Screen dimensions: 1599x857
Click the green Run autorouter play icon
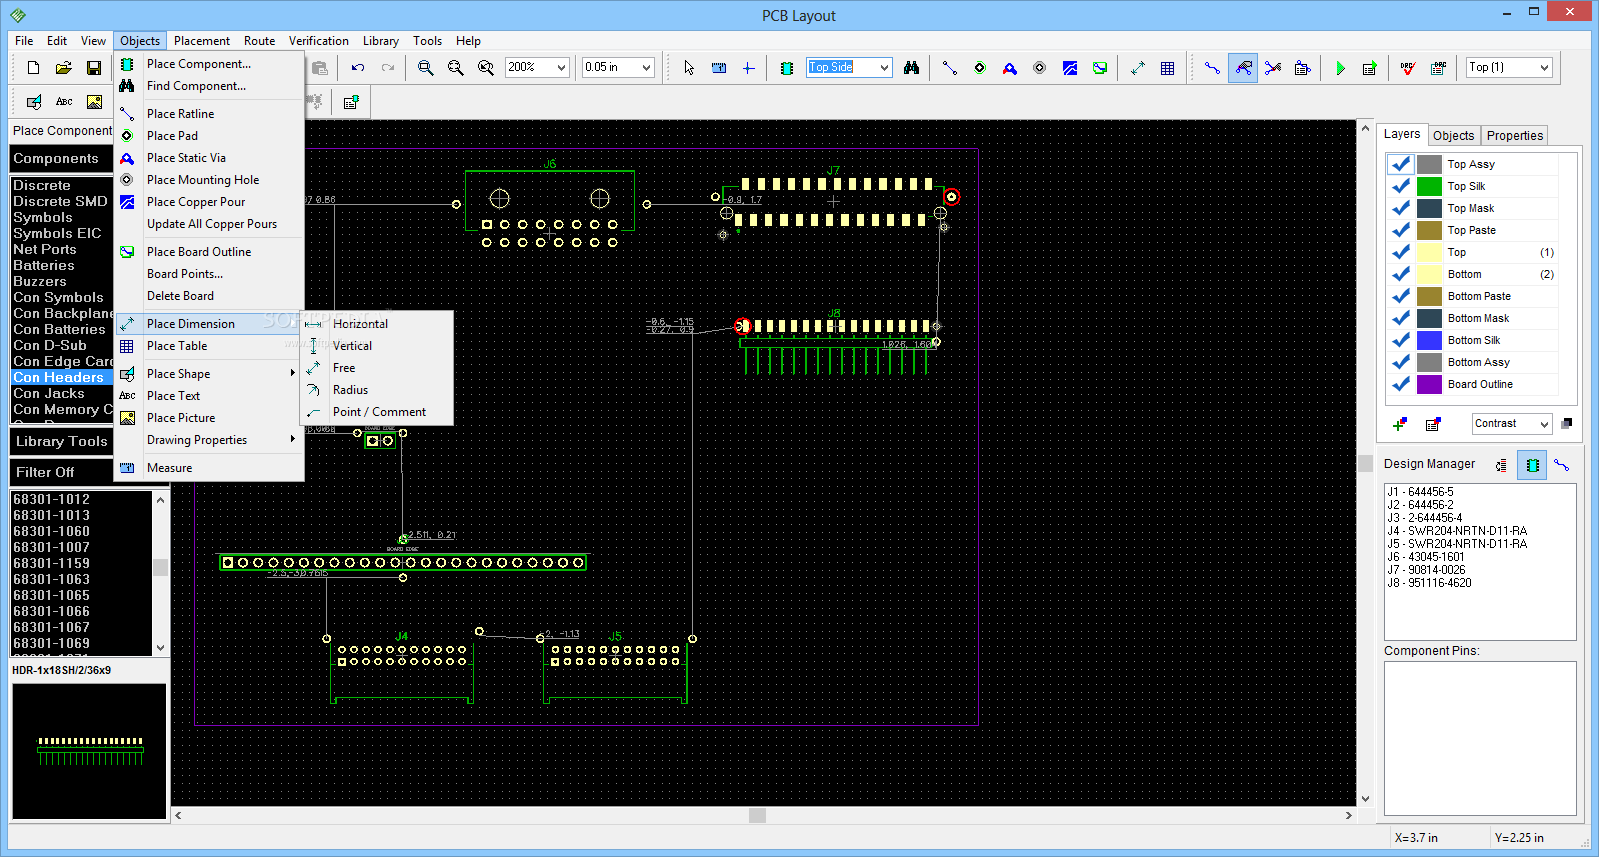1340,68
